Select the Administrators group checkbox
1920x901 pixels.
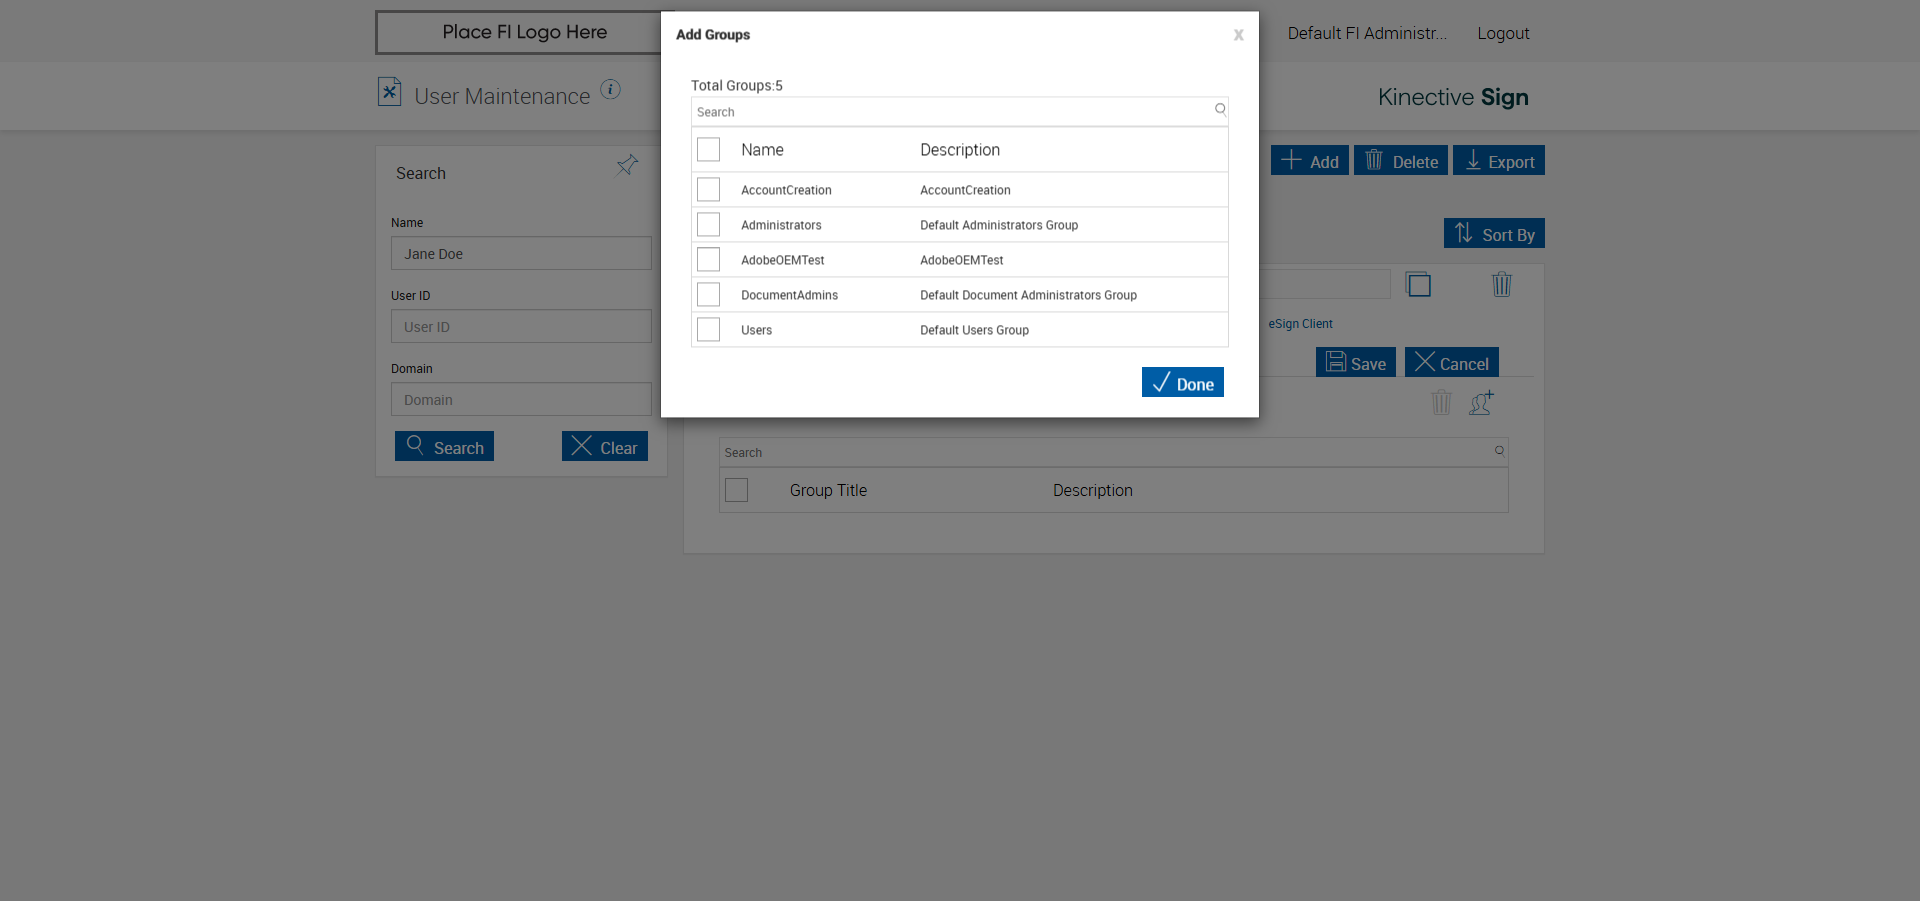[709, 225]
